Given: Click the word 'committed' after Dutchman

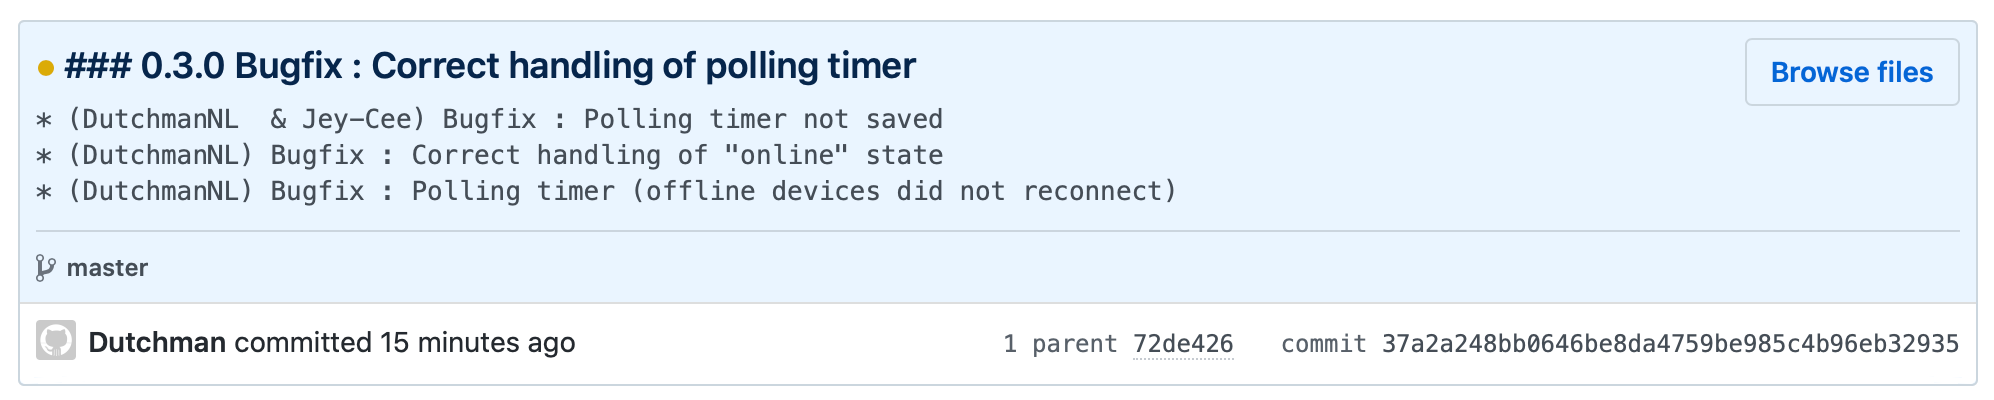Looking at the screenshot, I should 303,342.
